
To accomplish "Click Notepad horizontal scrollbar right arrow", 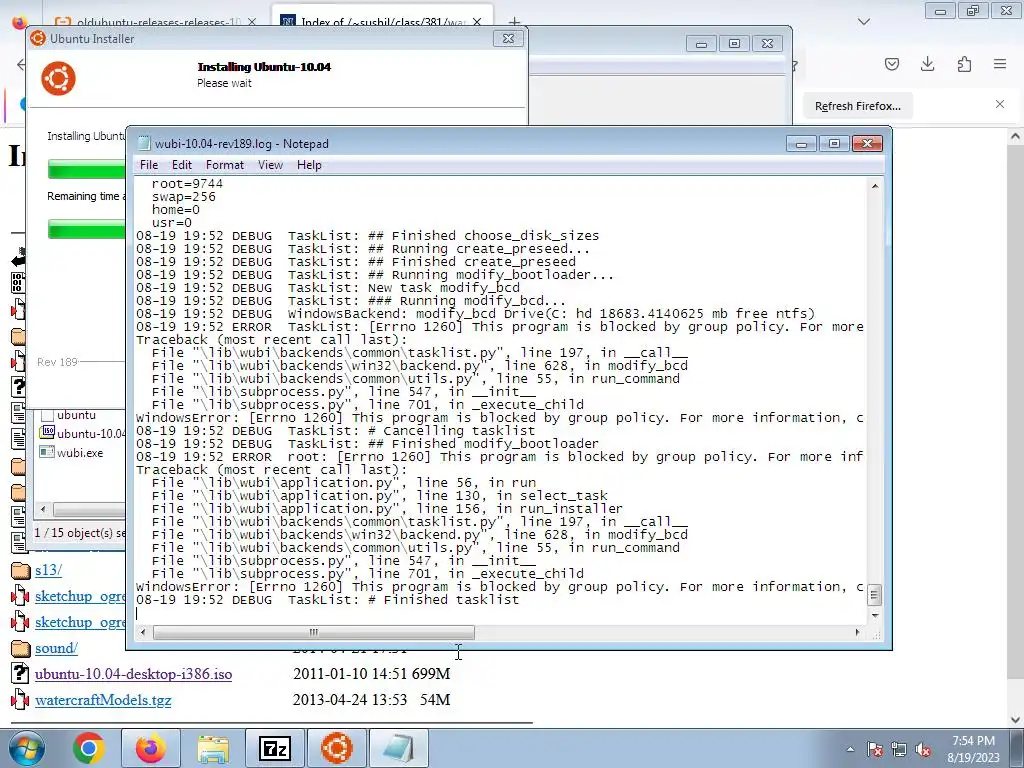I will click(857, 632).
